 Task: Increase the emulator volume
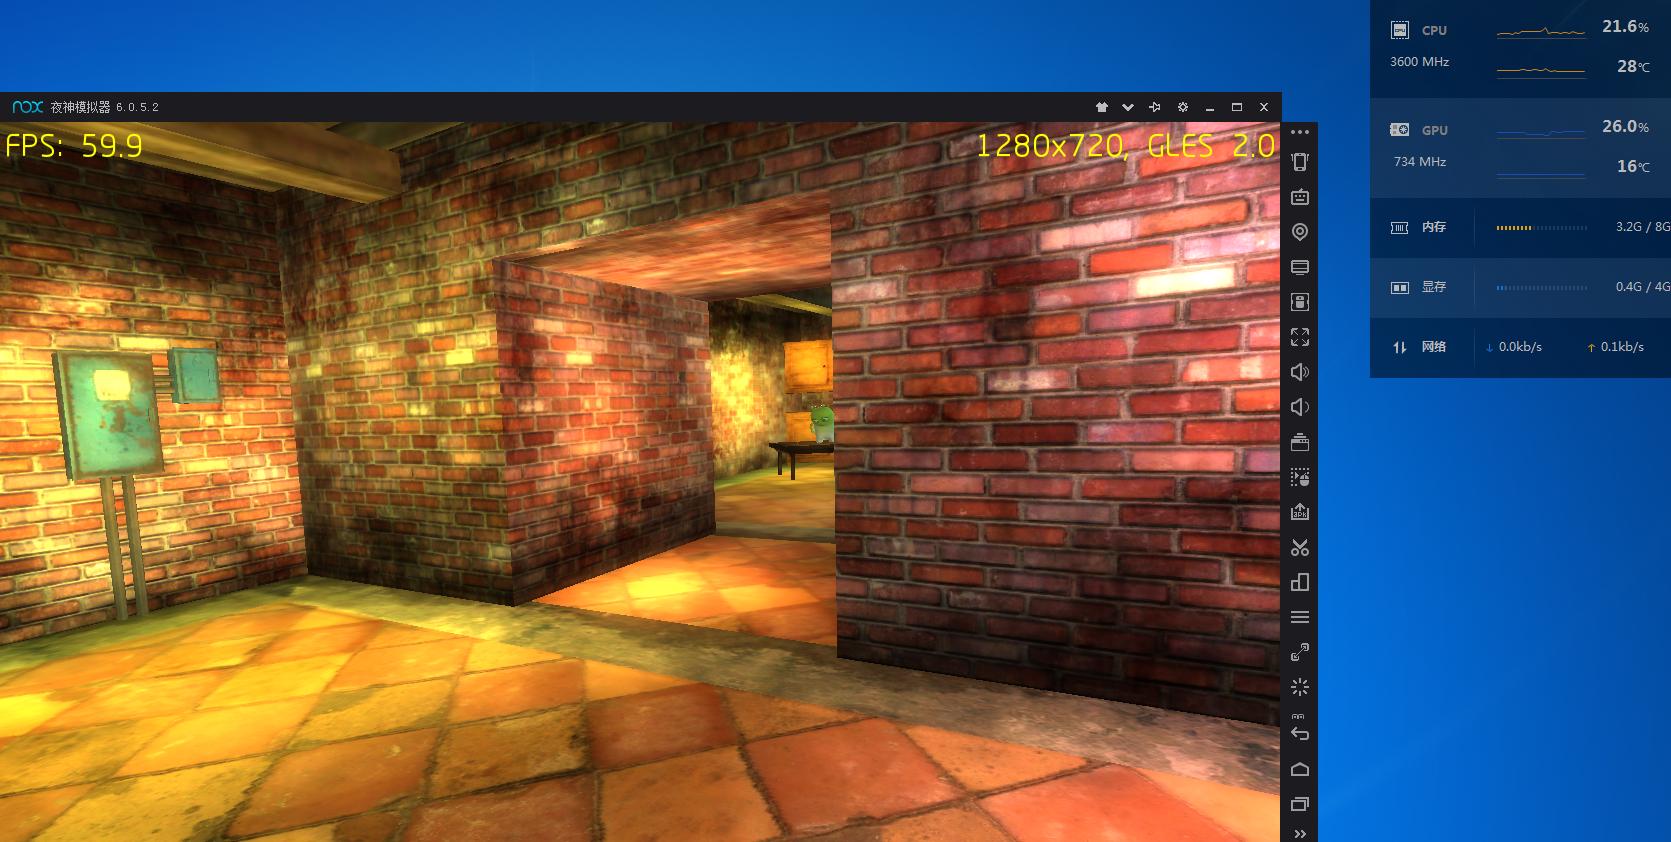tap(1300, 372)
